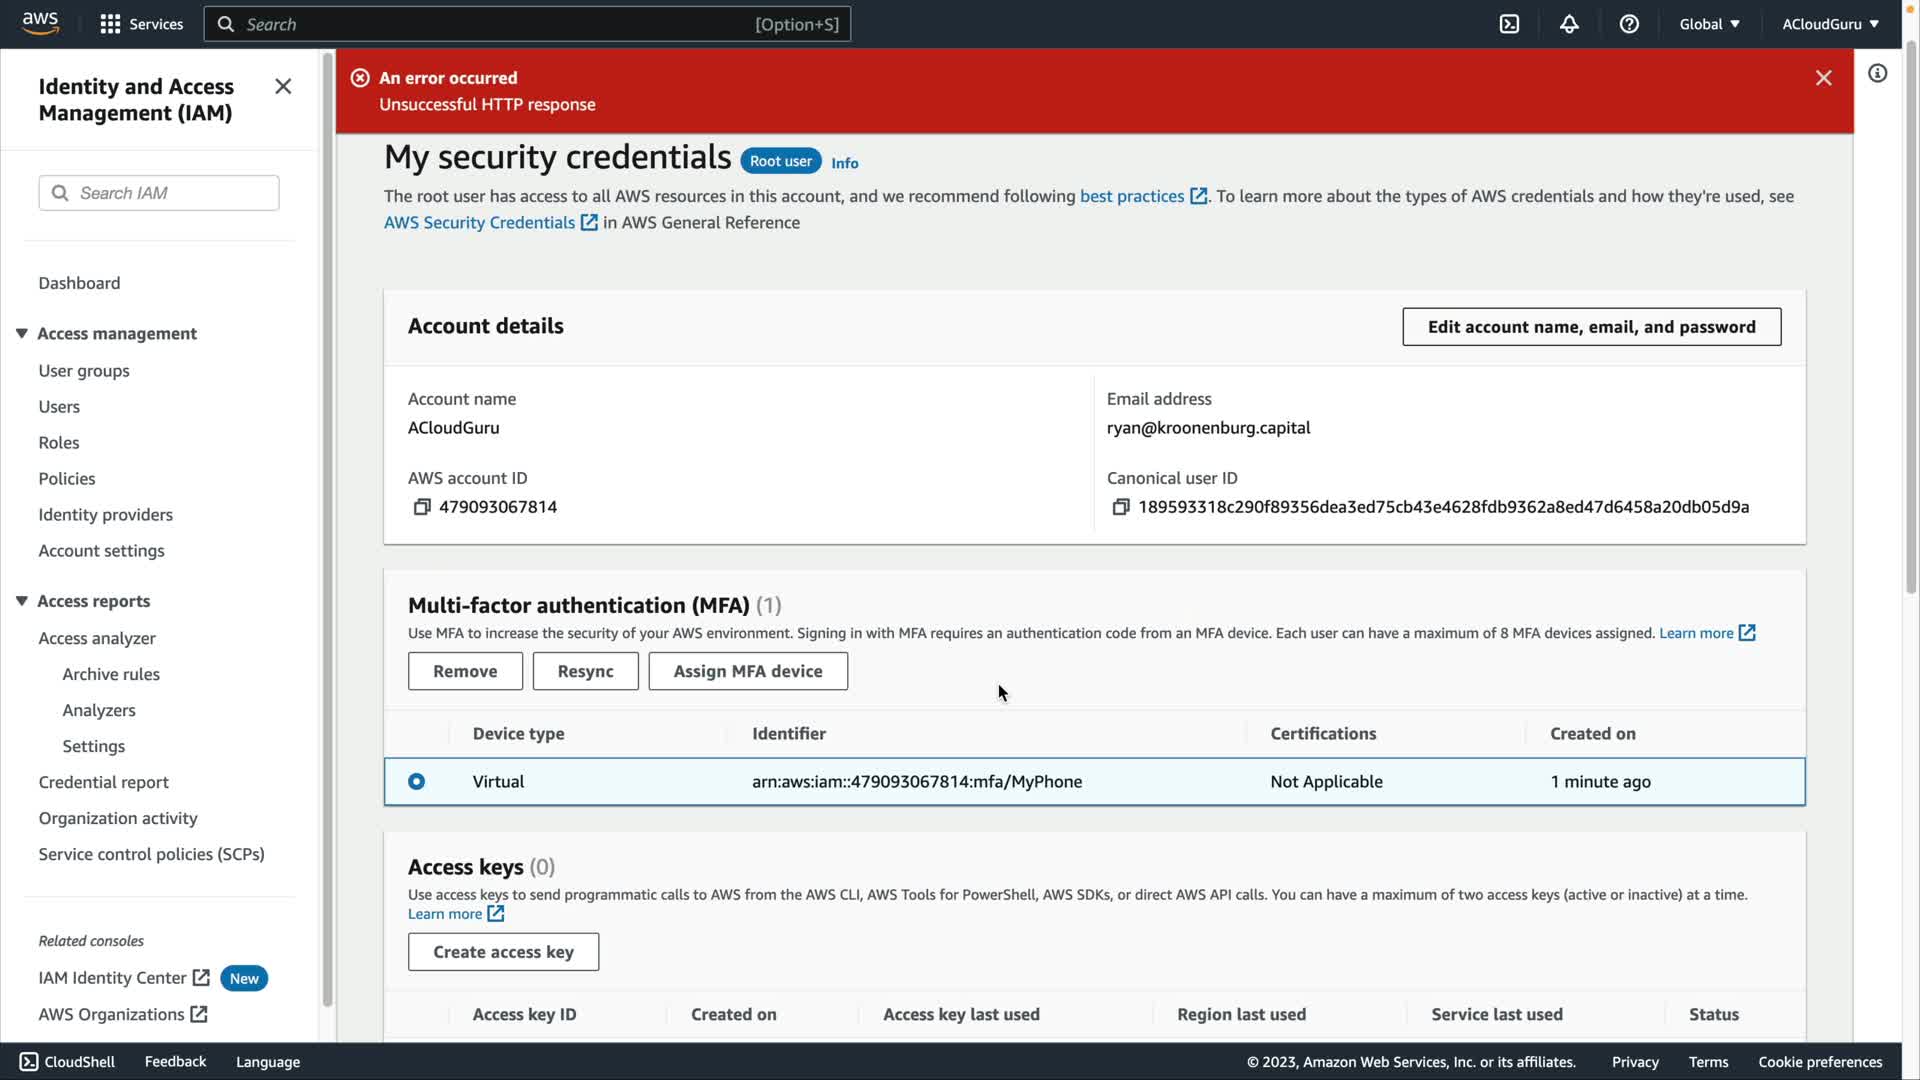Copy the canonical user ID

pos(1121,507)
